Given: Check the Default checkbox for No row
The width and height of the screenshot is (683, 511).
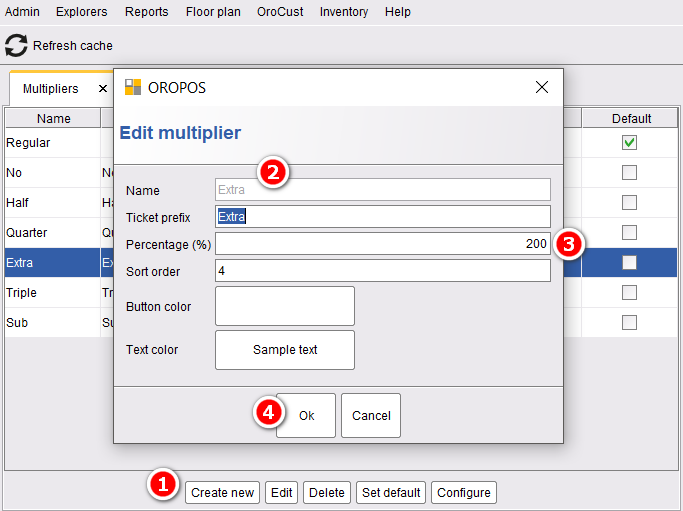Looking at the screenshot, I should [629, 173].
